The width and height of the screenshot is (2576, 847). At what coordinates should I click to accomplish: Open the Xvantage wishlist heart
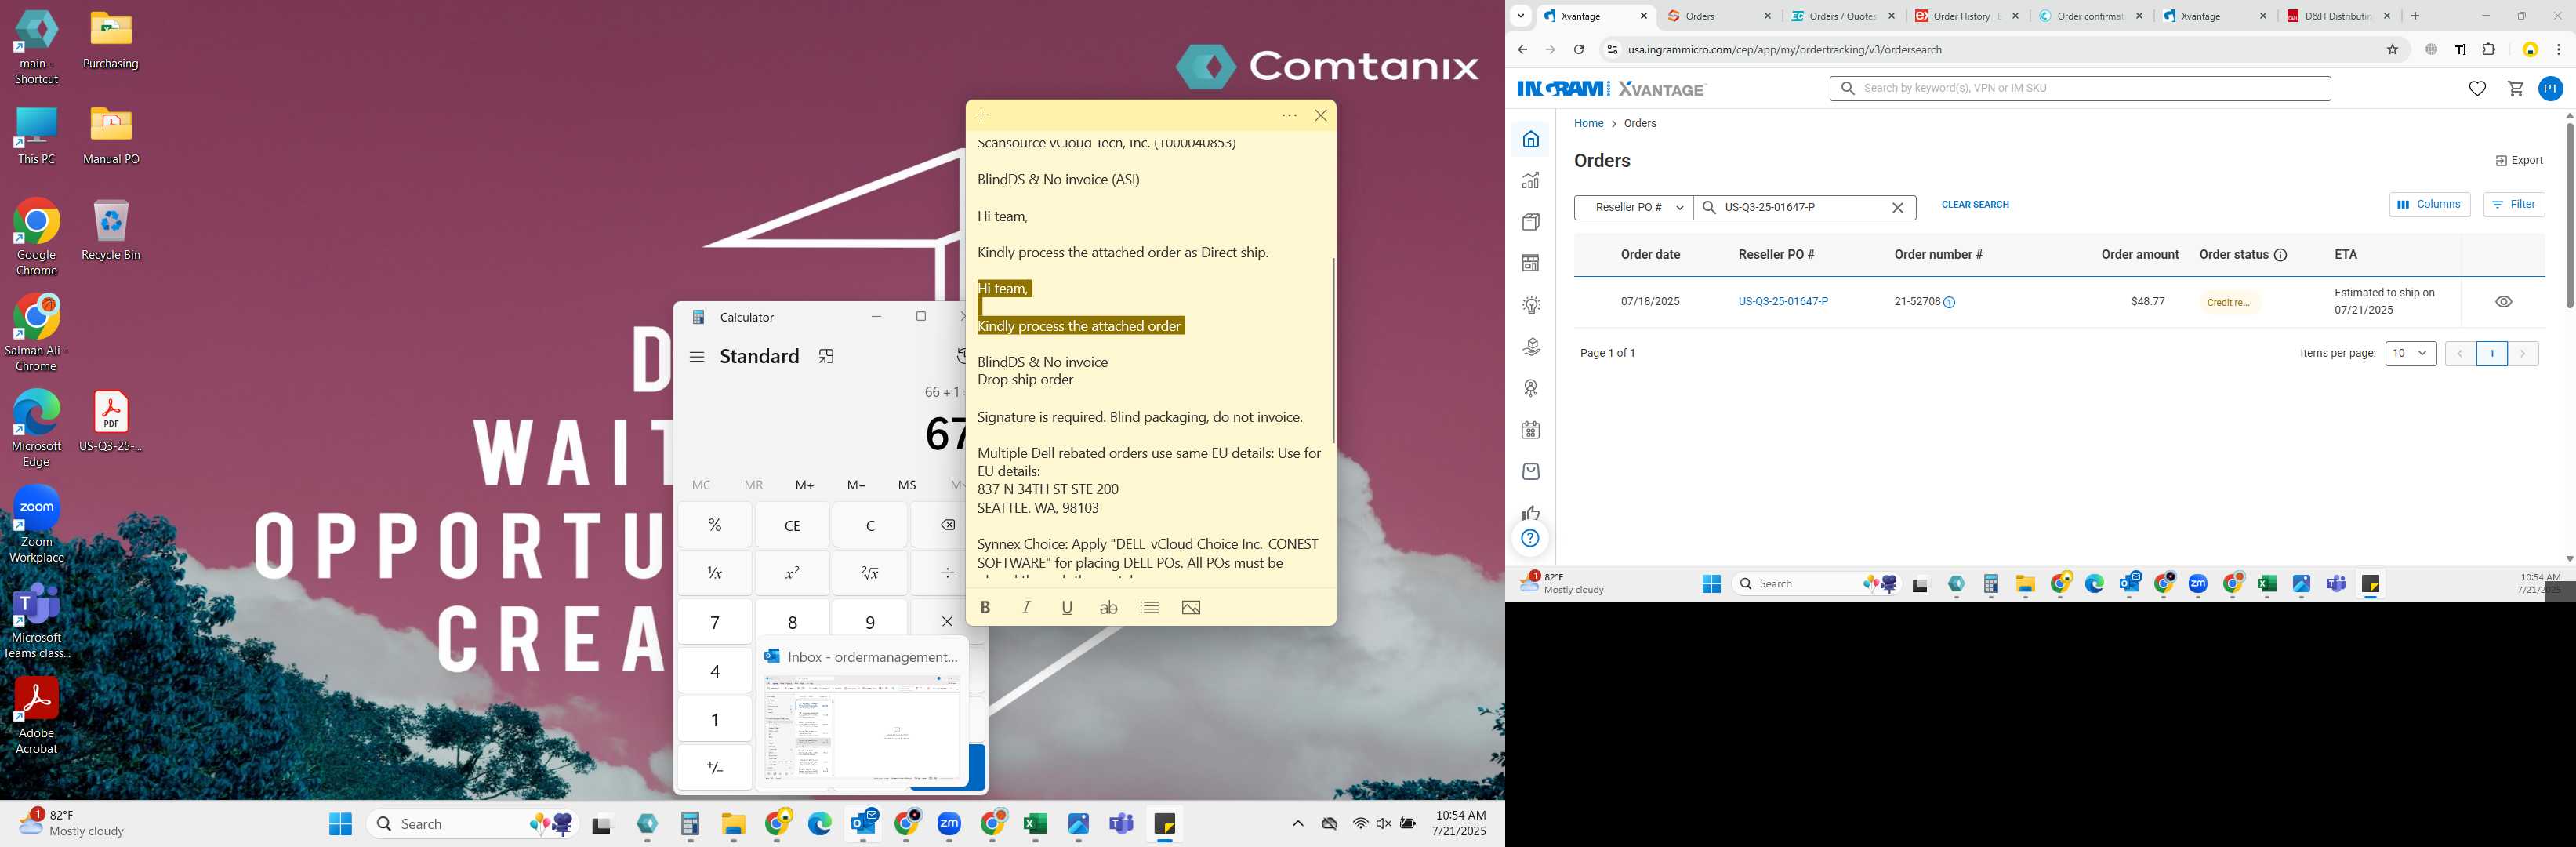point(2477,89)
